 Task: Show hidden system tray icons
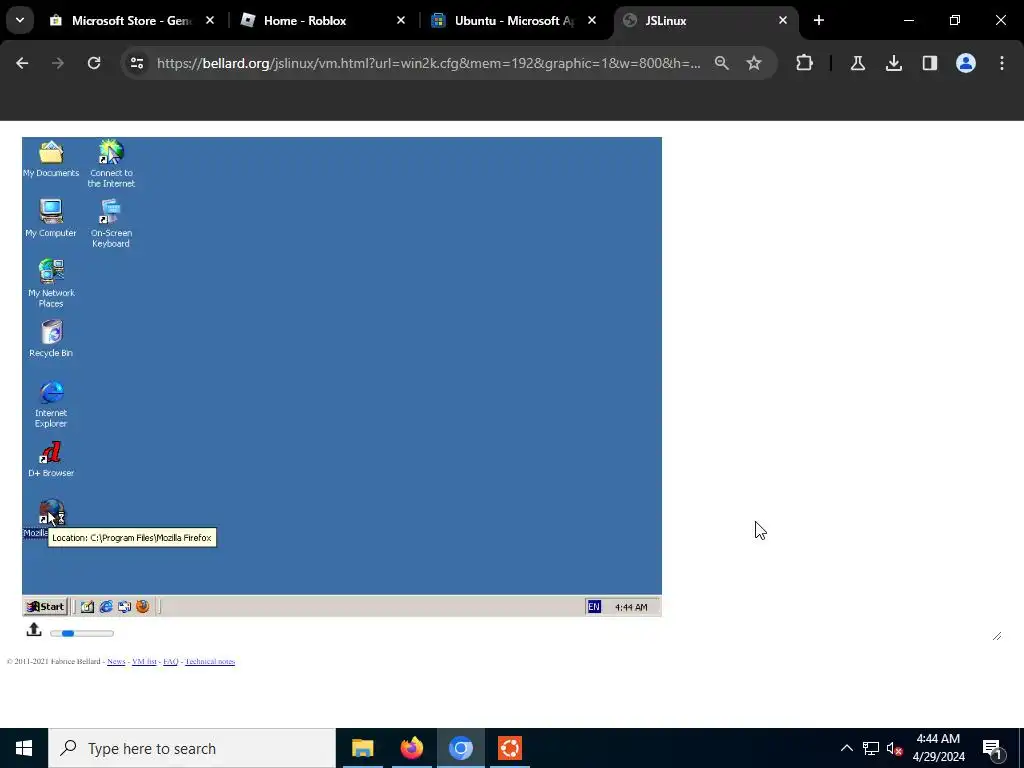click(x=846, y=748)
